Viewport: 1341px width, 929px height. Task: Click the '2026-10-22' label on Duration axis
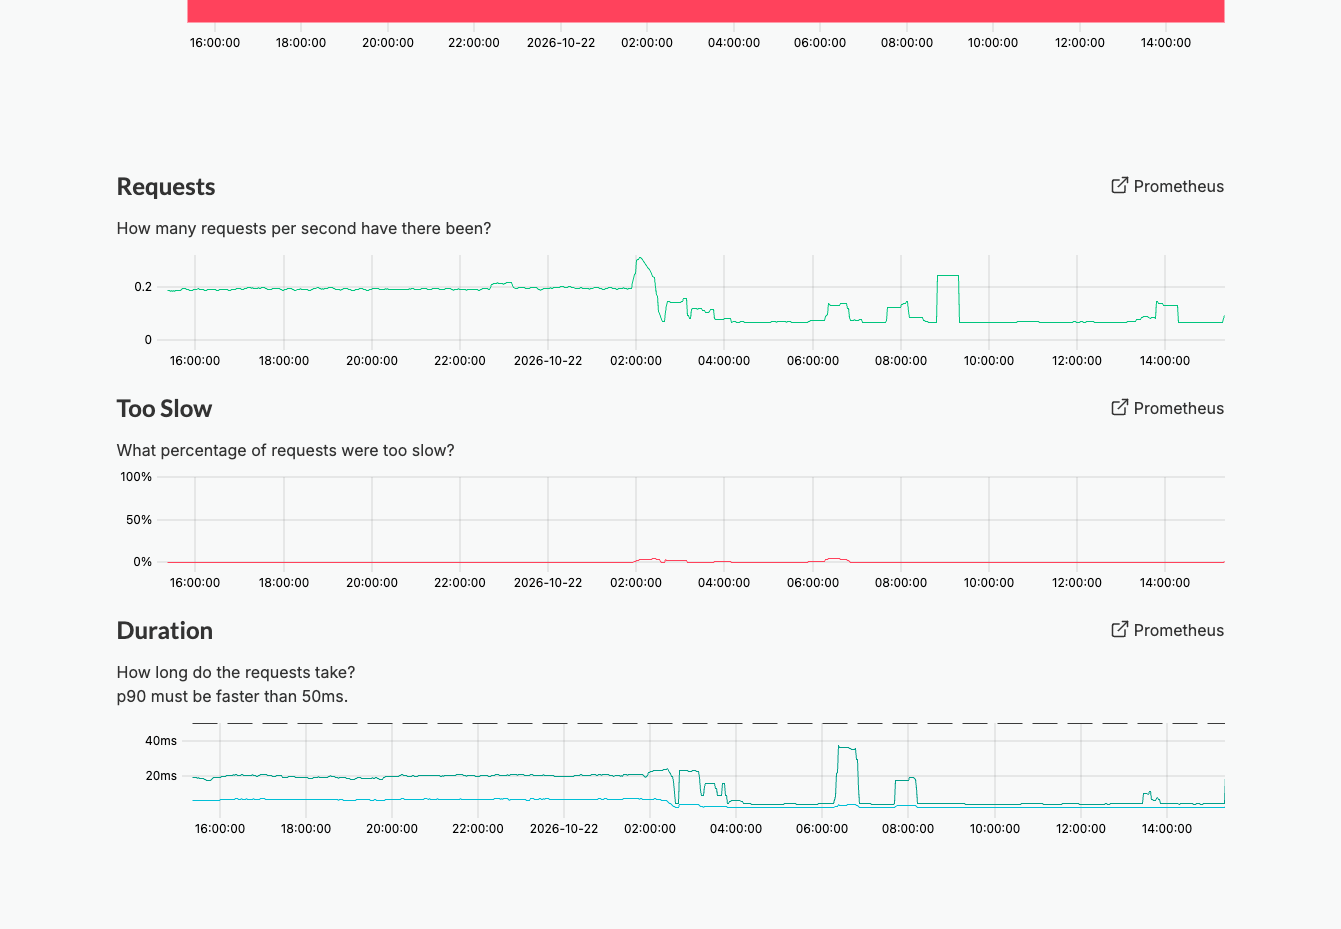click(564, 829)
